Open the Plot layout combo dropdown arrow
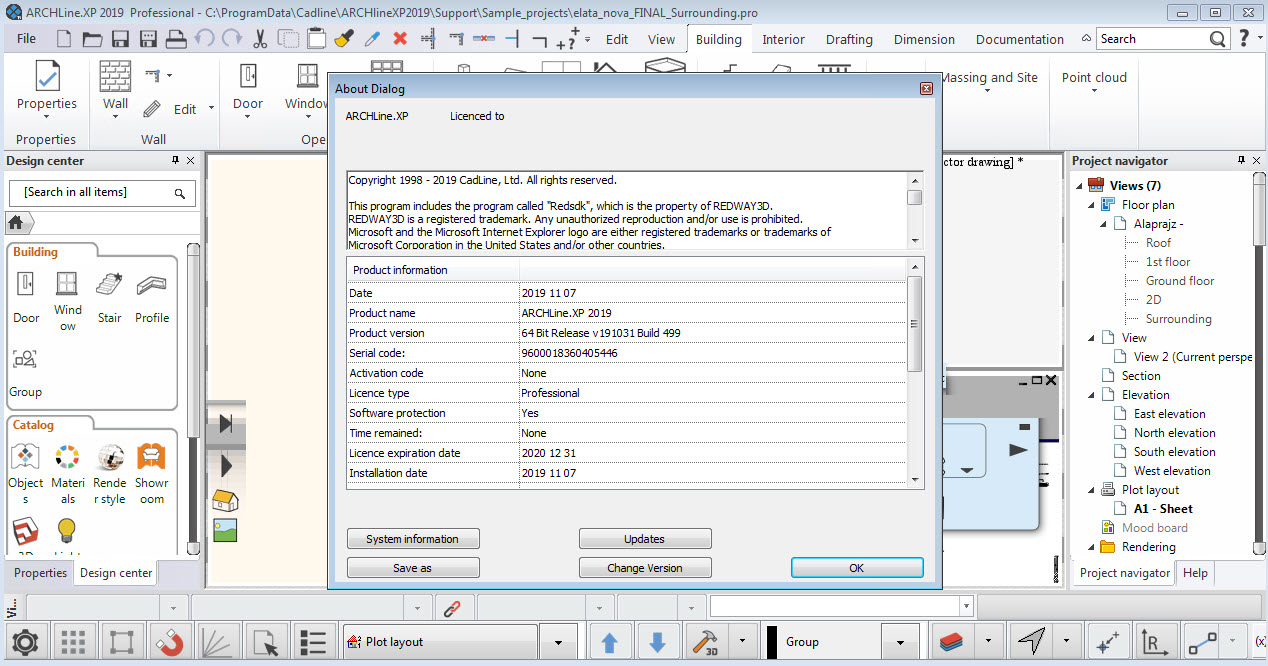This screenshot has width=1268, height=666. tap(560, 642)
